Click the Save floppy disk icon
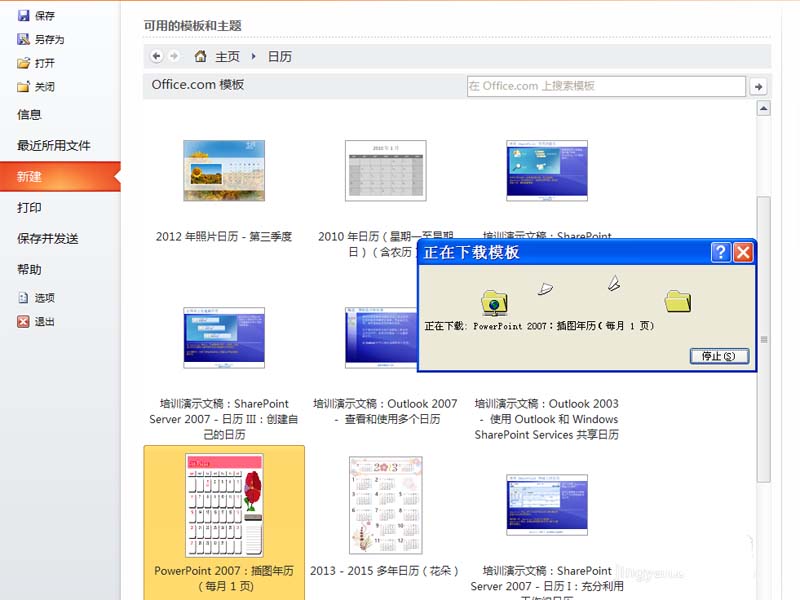The height and width of the screenshot is (600, 800). point(23,16)
